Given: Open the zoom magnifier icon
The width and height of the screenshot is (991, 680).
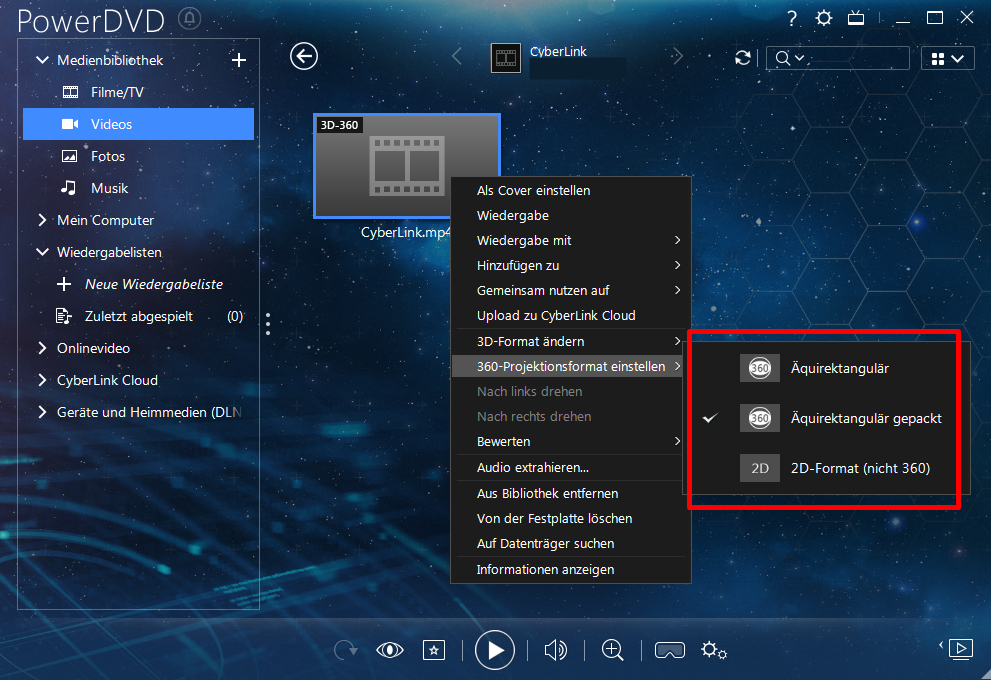Looking at the screenshot, I should [x=612, y=650].
